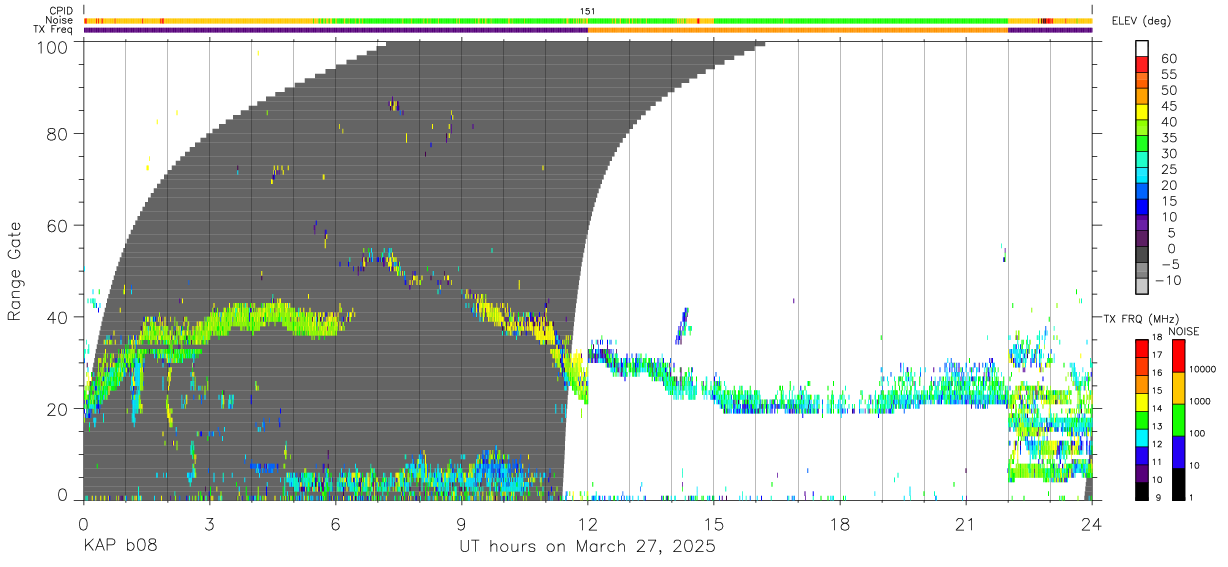Click the 'KAP b08' radar beam label
The image size is (1228, 567).
[120, 547]
